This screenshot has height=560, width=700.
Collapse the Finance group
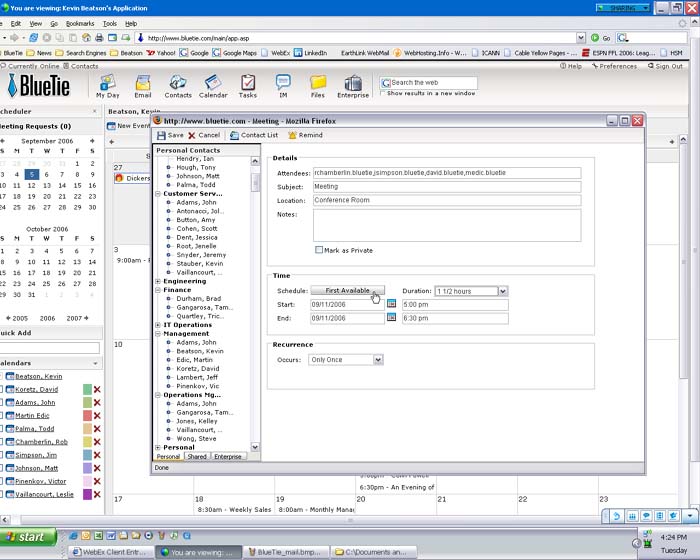click(x=158, y=290)
